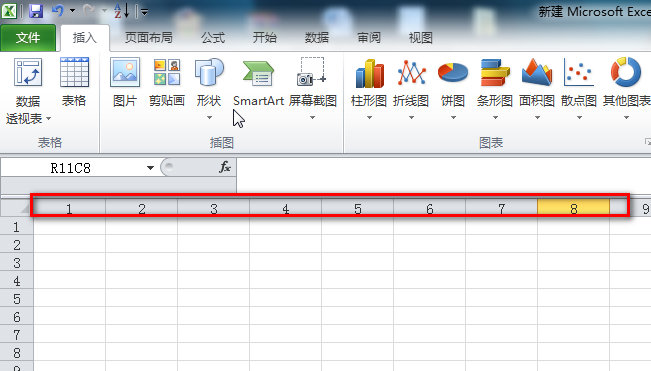Viewport: 651px width, 371px height.
Task: Click the cell at row 1, column 1
Action: tap(69, 226)
